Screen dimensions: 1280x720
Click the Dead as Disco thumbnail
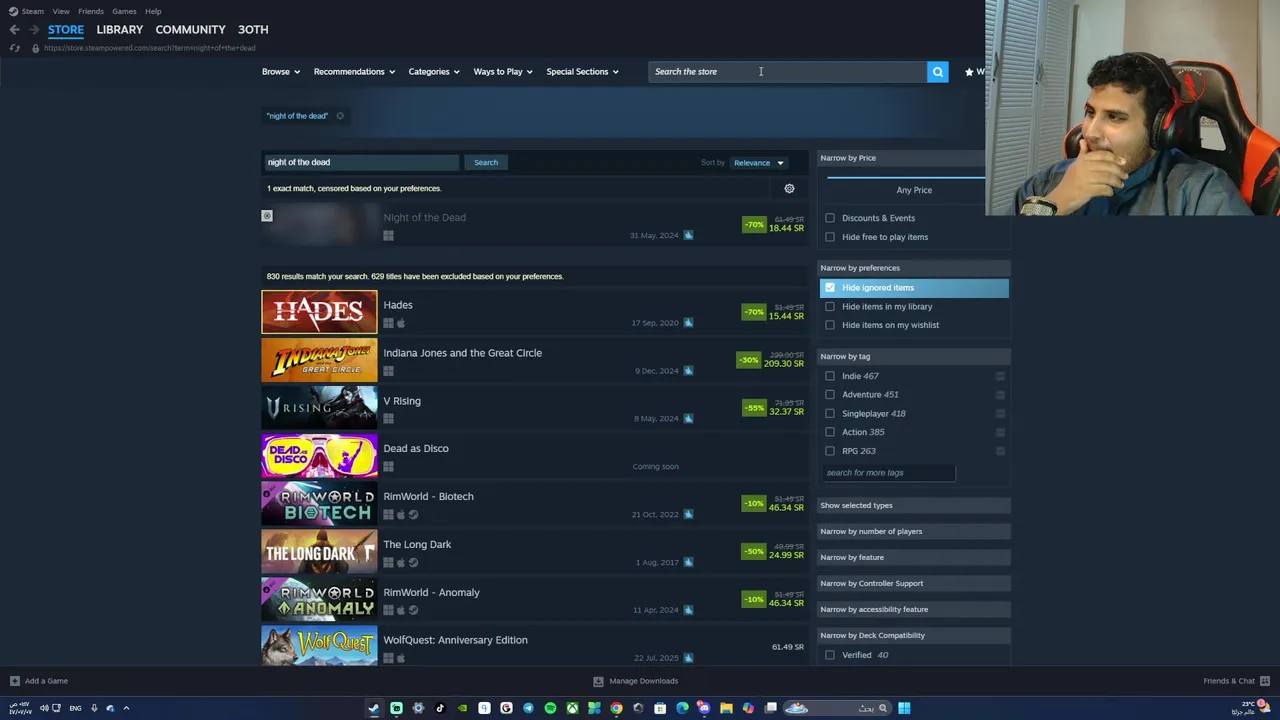coord(319,456)
